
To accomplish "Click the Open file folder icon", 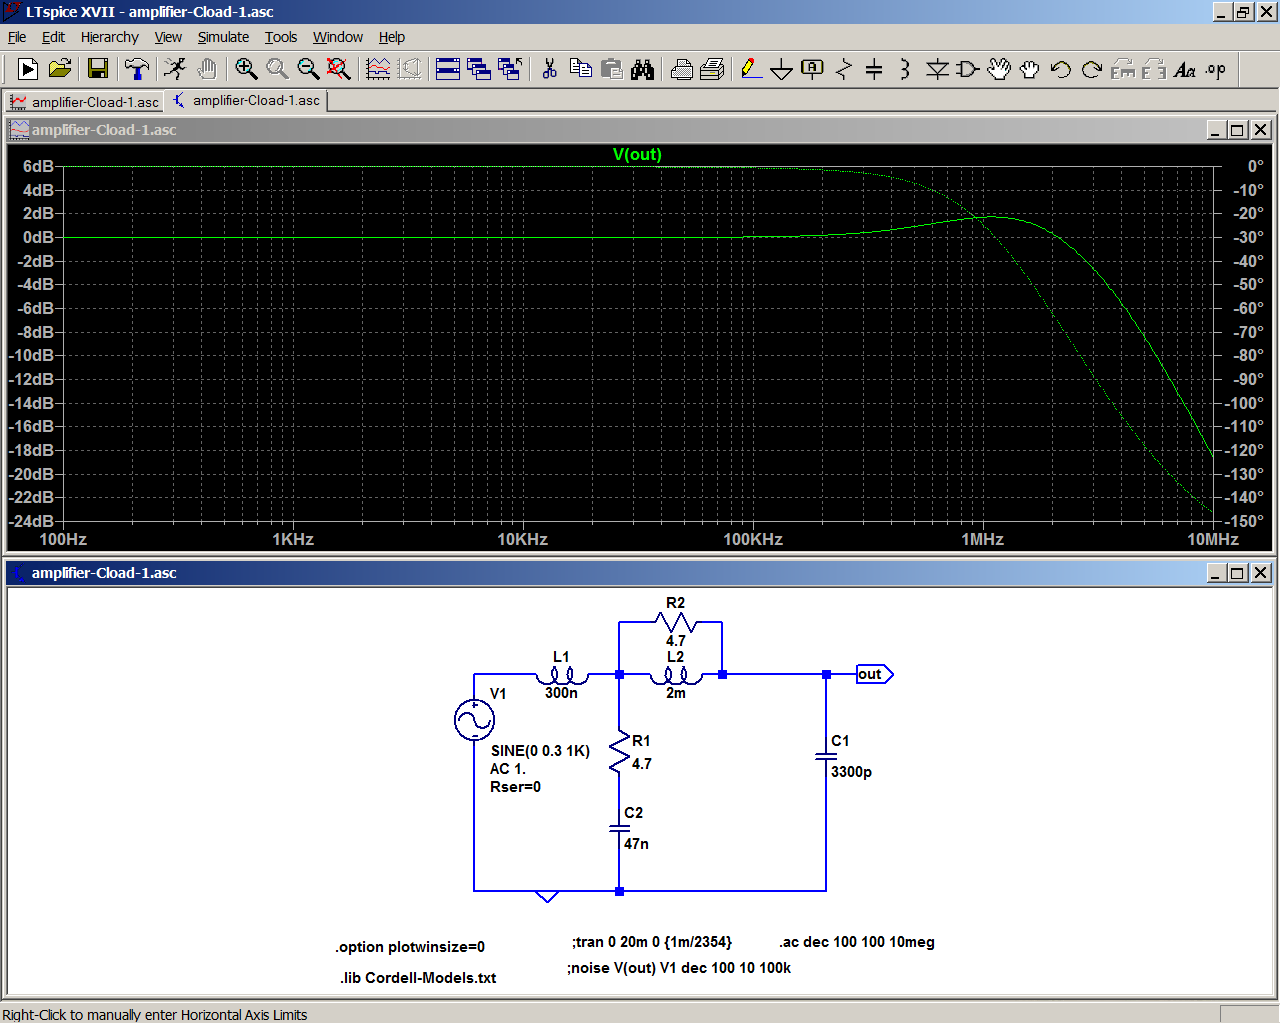I will click(x=60, y=69).
